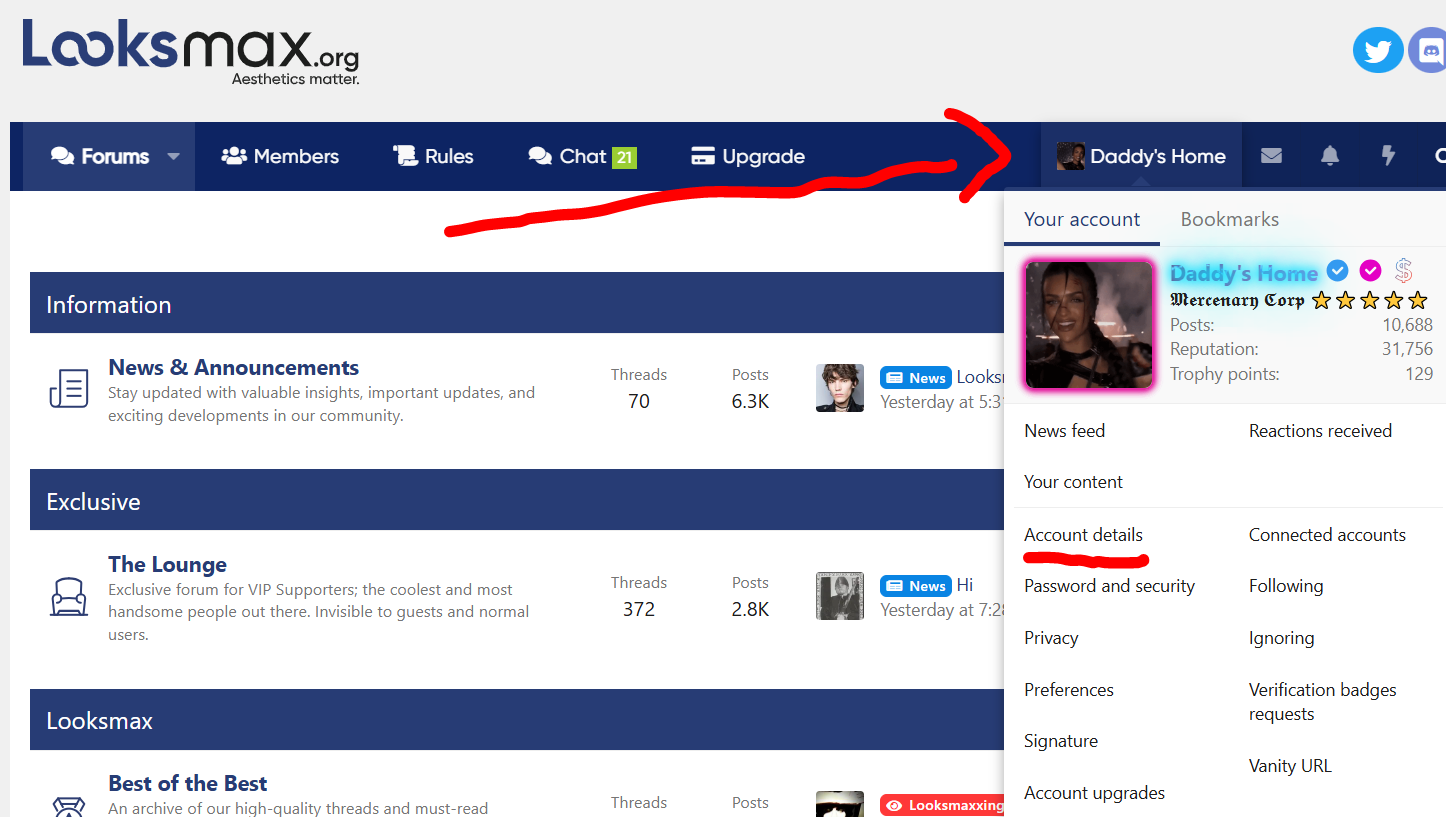
Task: Click The Lounge armchair icon
Action: click(x=69, y=597)
